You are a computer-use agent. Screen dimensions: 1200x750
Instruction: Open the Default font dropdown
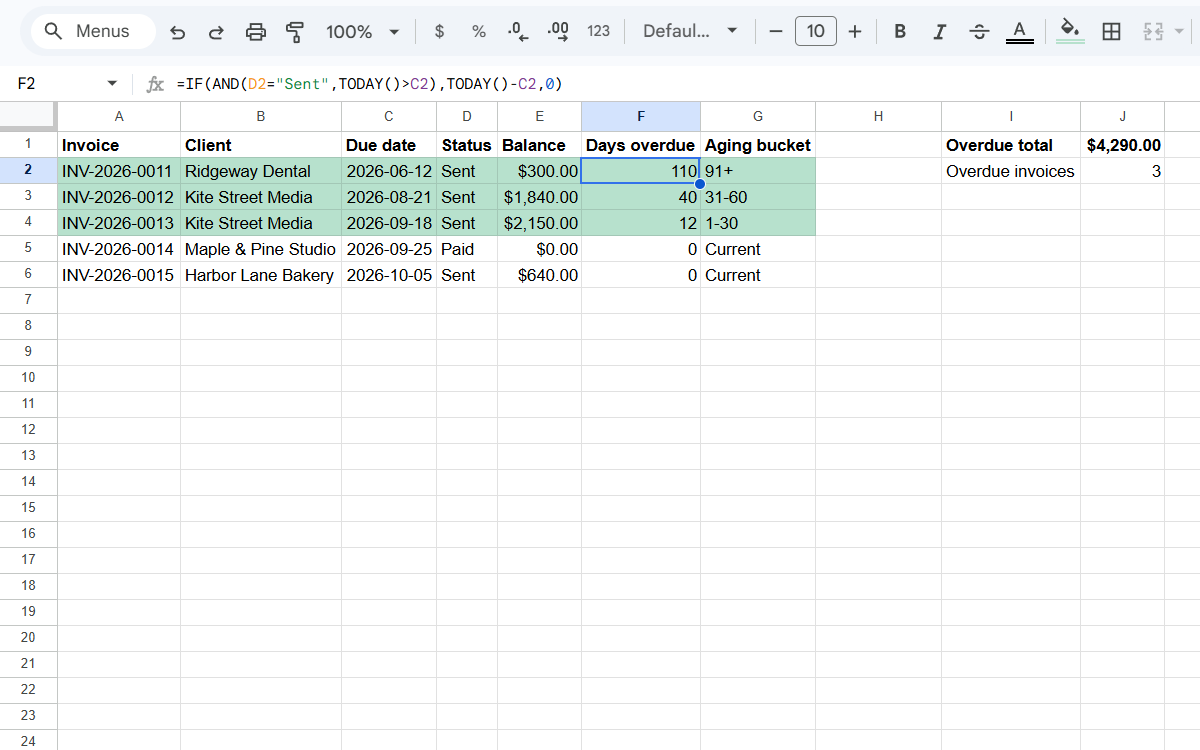[690, 32]
